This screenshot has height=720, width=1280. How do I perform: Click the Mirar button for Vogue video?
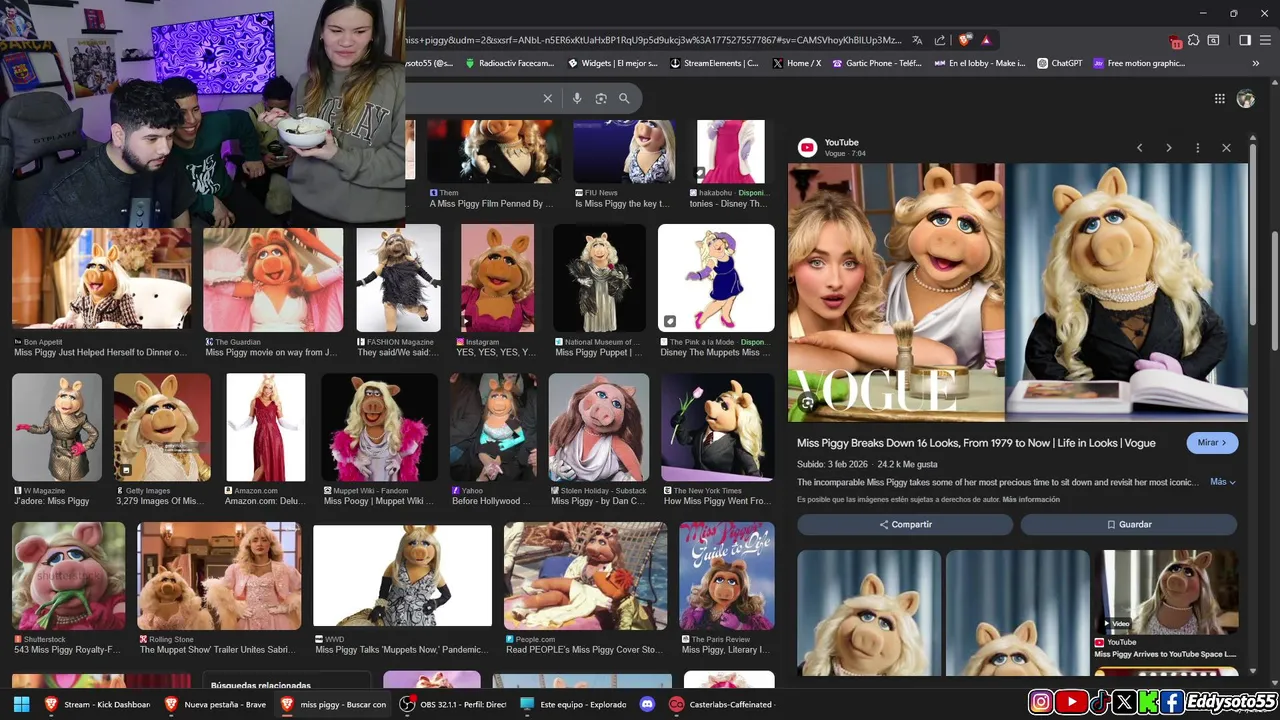1212,442
